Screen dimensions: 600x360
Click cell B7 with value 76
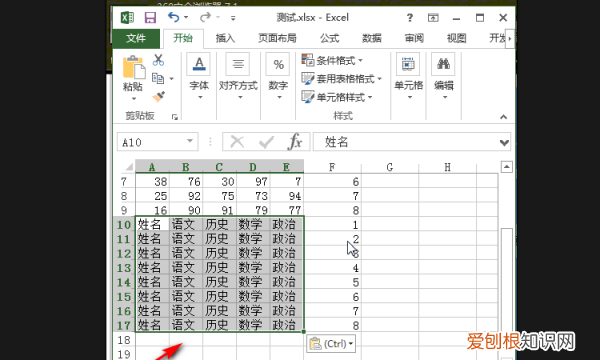186,181
